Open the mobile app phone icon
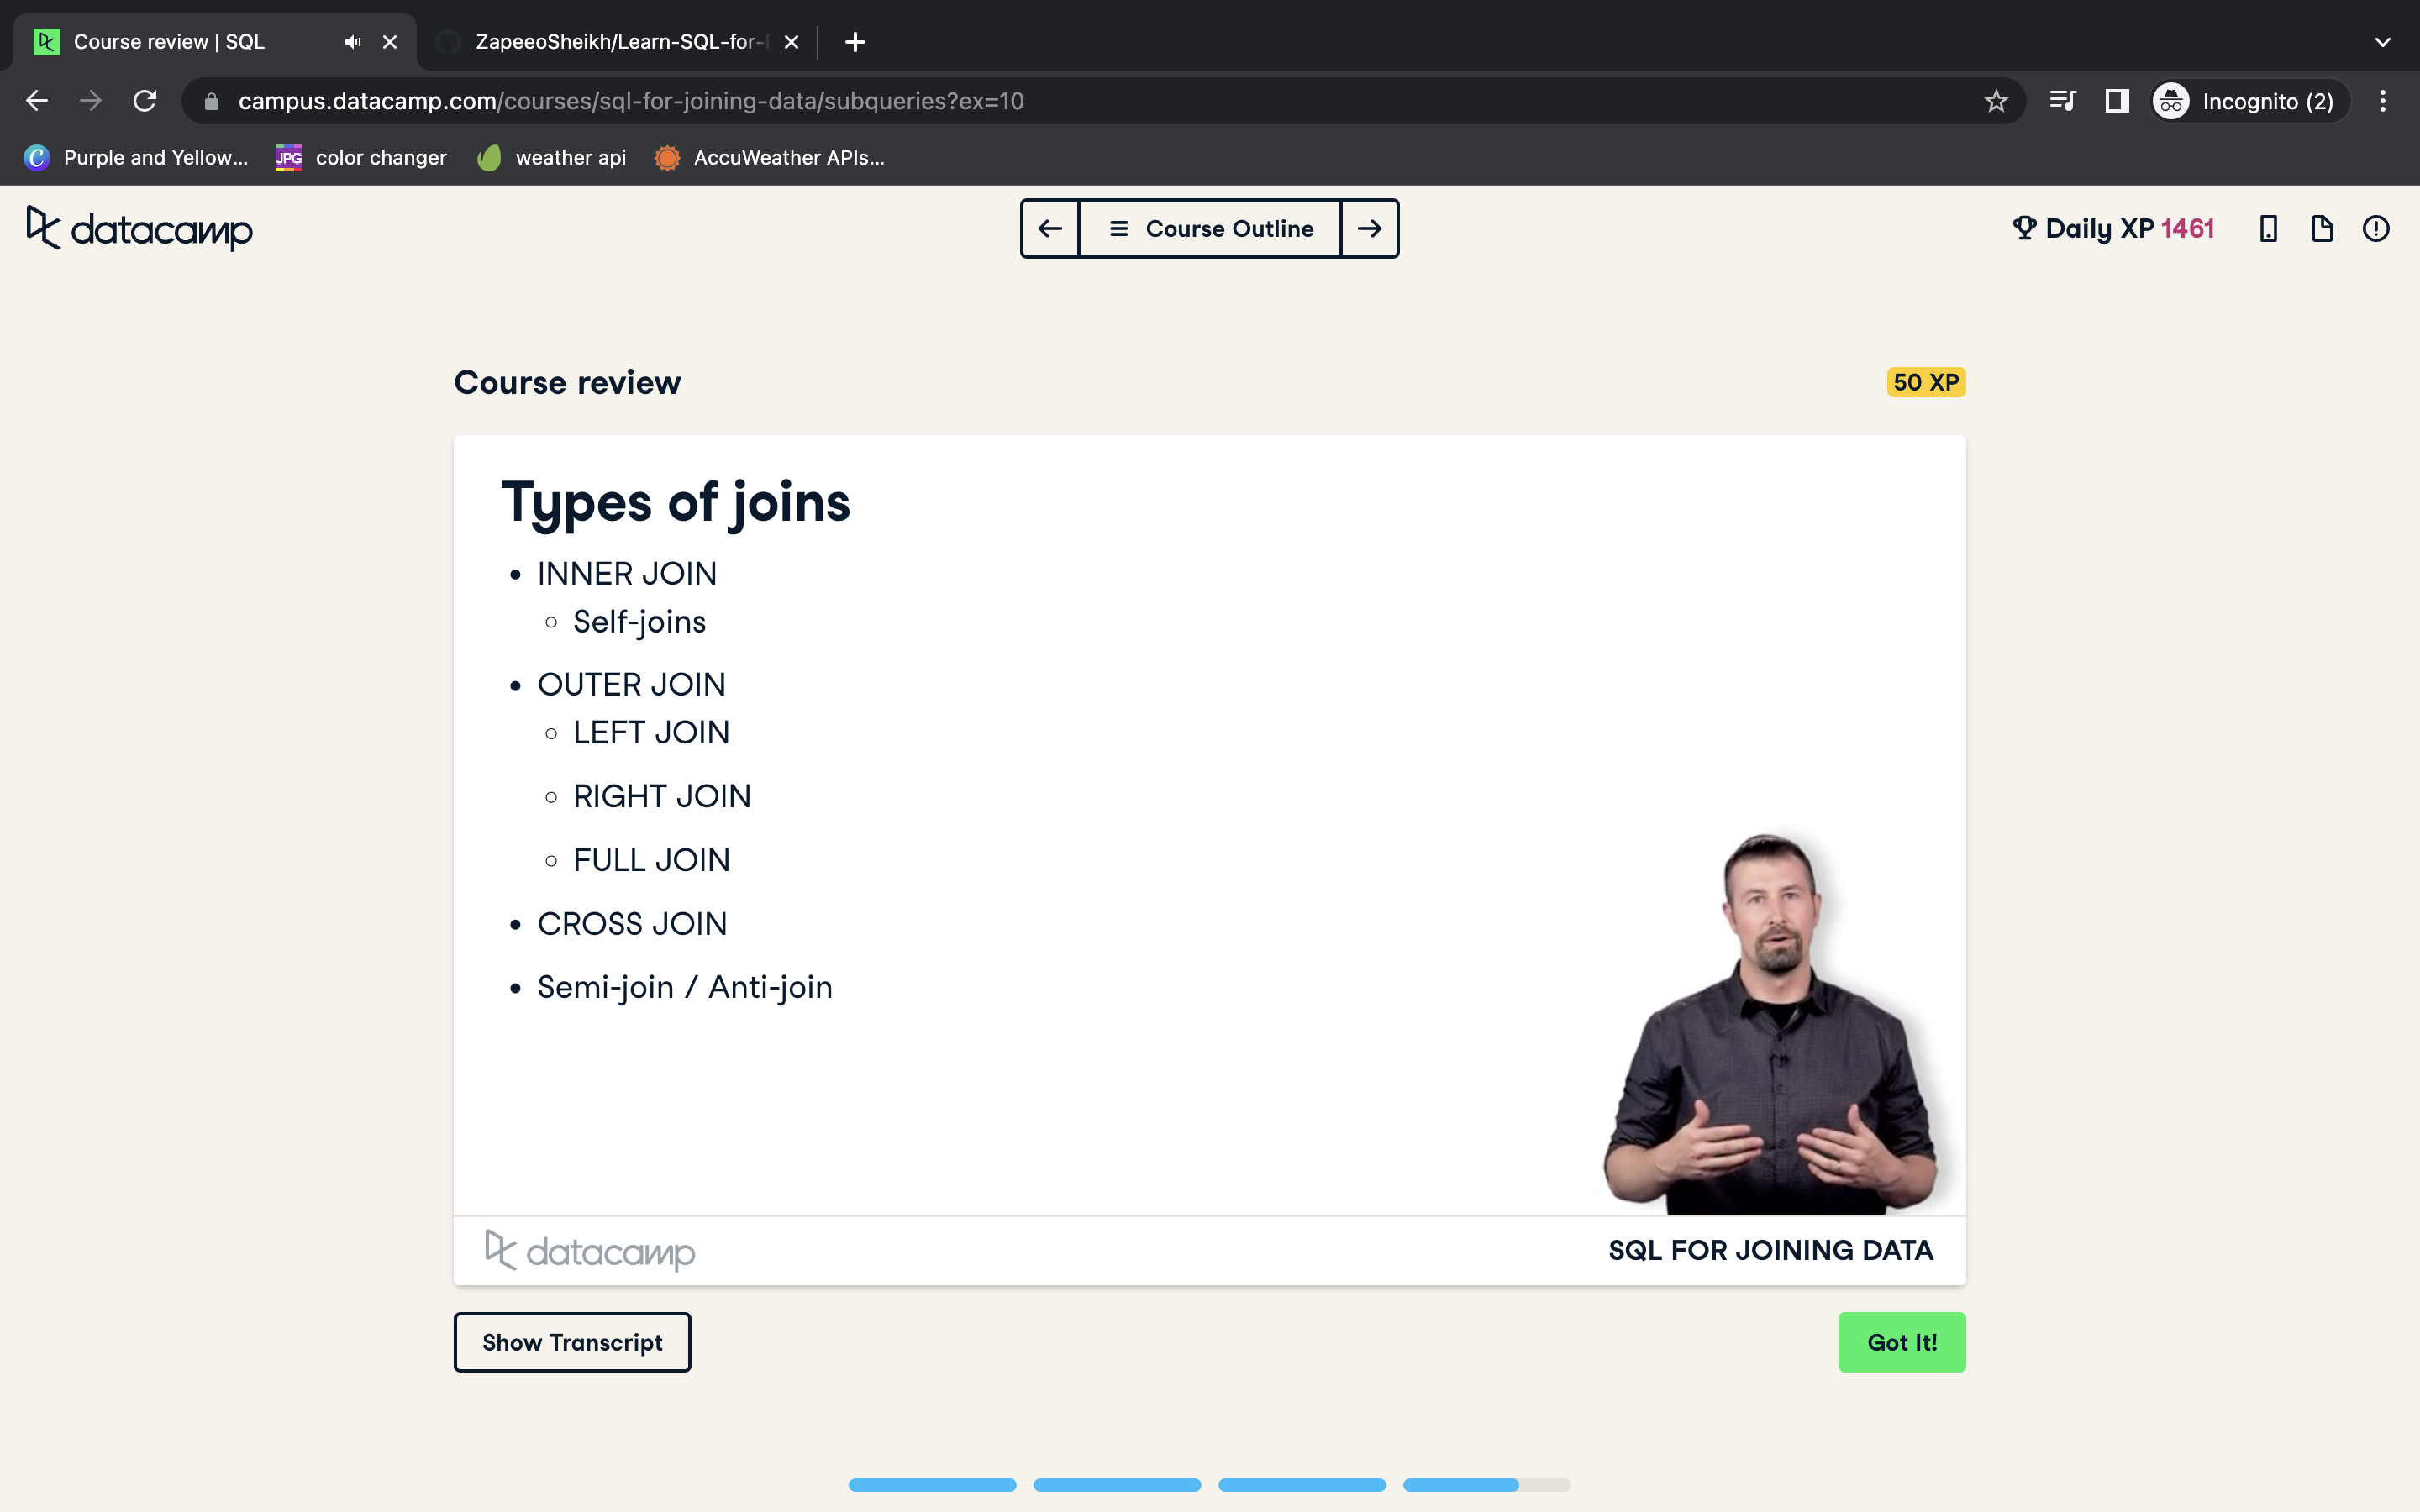The width and height of the screenshot is (2420, 1512). pyautogui.click(x=2268, y=229)
